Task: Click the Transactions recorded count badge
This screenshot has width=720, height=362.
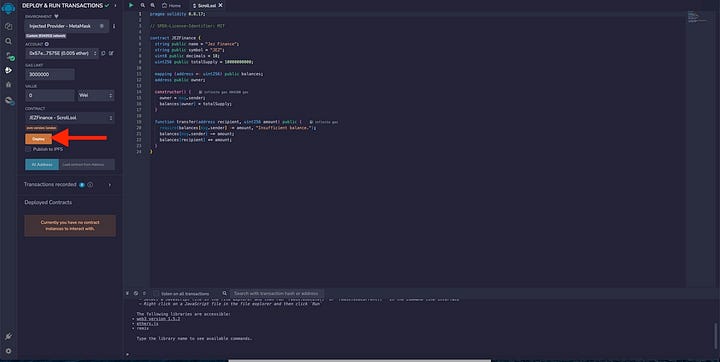Action: tap(82, 185)
